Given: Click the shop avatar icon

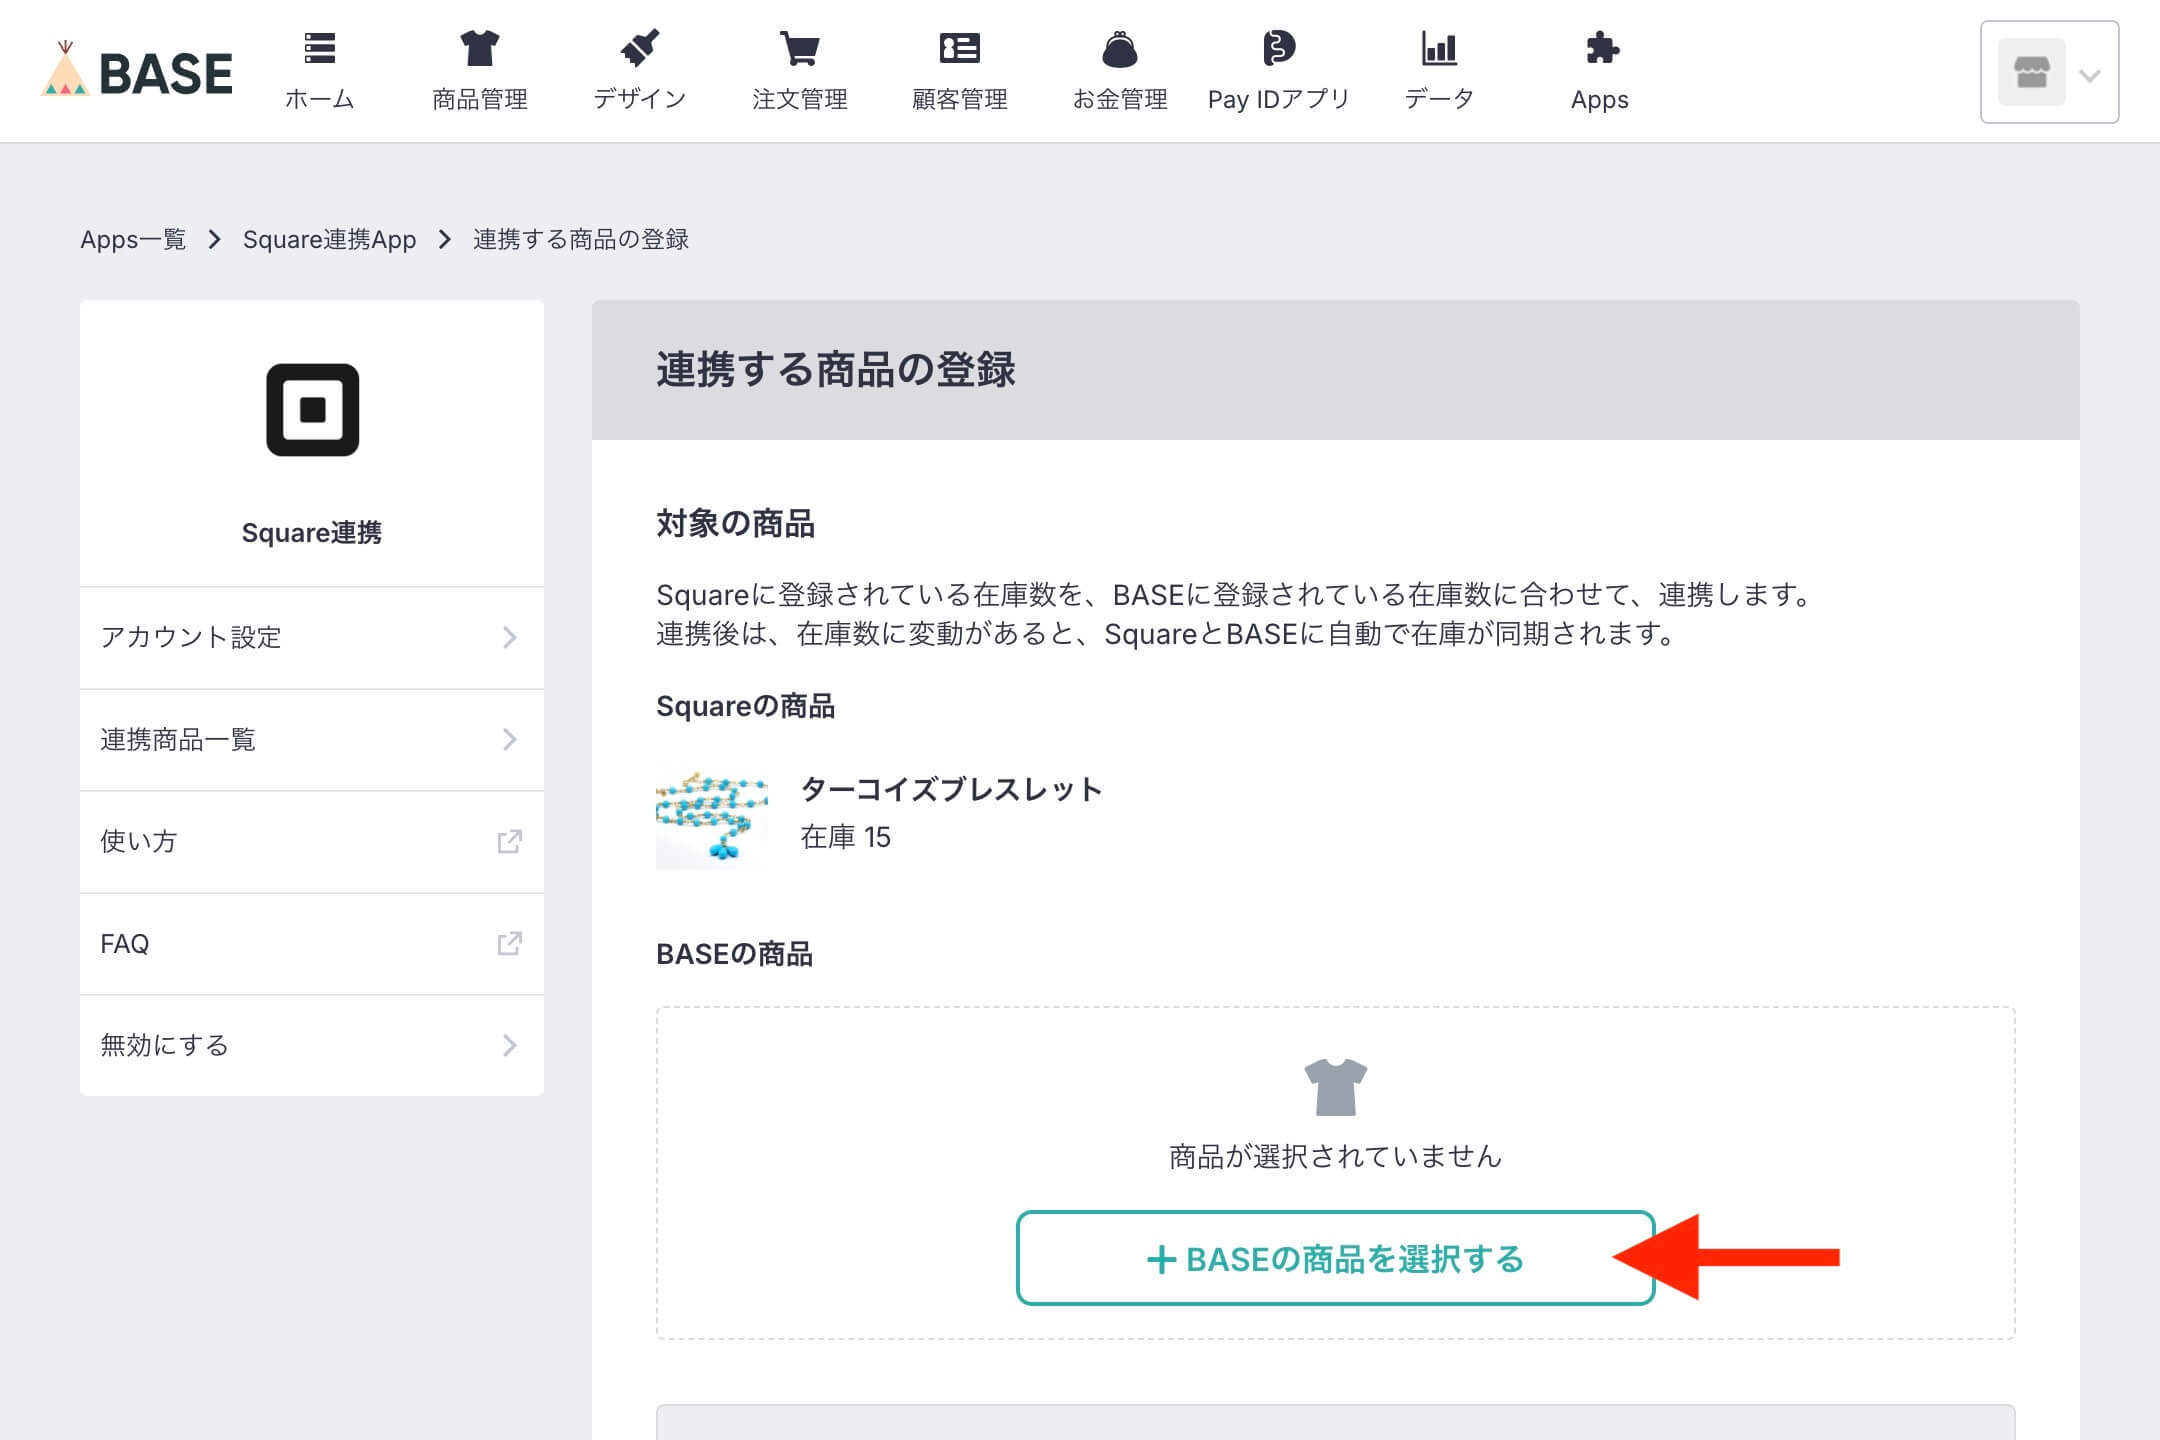Looking at the screenshot, I should pyautogui.click(x=2031, y=72).
